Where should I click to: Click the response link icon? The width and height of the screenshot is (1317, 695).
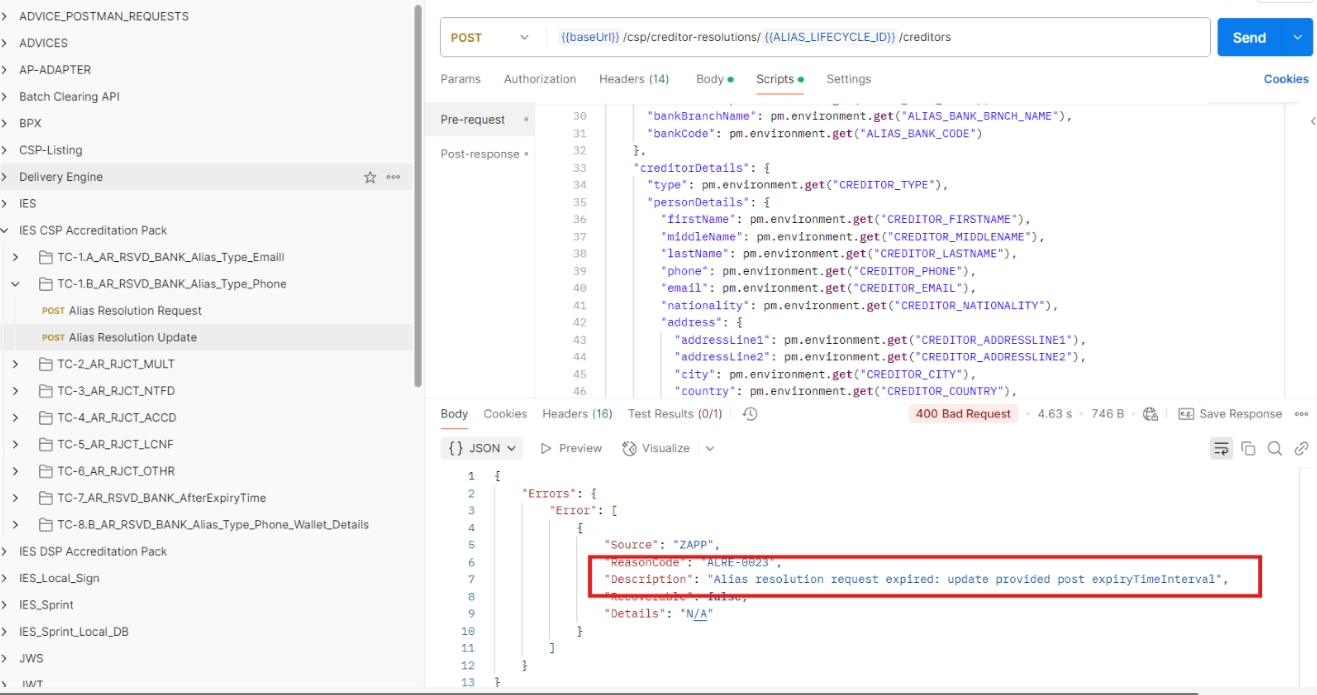coord(1301,448)
